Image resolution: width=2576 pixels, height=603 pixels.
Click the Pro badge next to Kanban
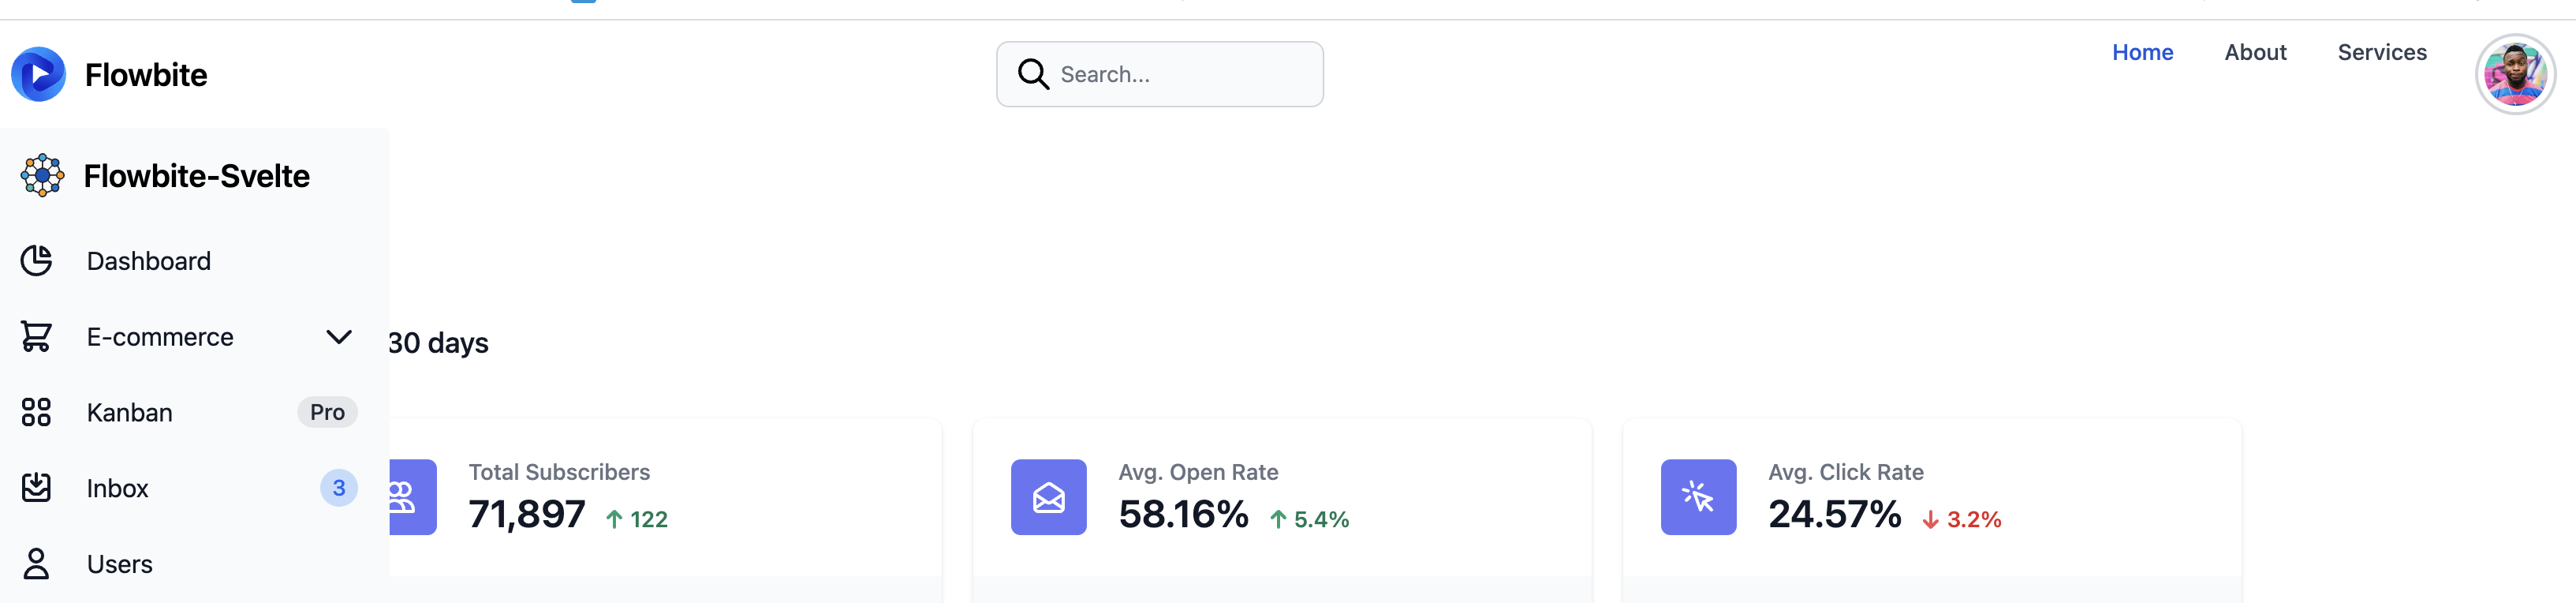pos(327,411)
